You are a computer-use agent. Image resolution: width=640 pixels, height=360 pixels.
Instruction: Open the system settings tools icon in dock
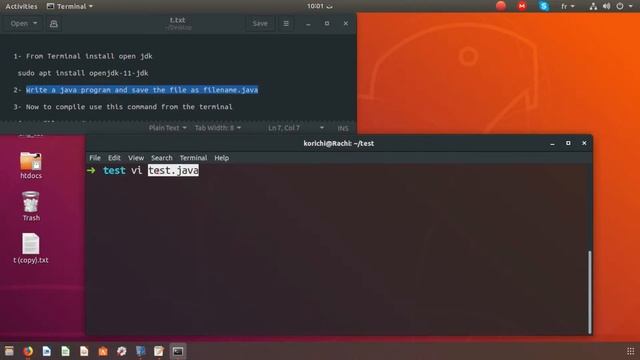pyautogui.click(x=122, y=351)
